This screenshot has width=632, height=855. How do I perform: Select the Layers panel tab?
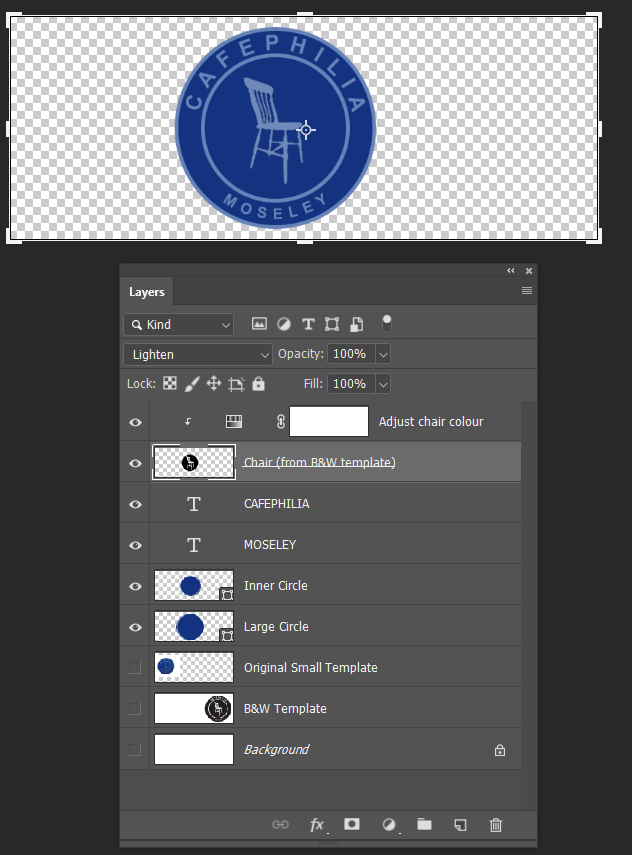147,292
